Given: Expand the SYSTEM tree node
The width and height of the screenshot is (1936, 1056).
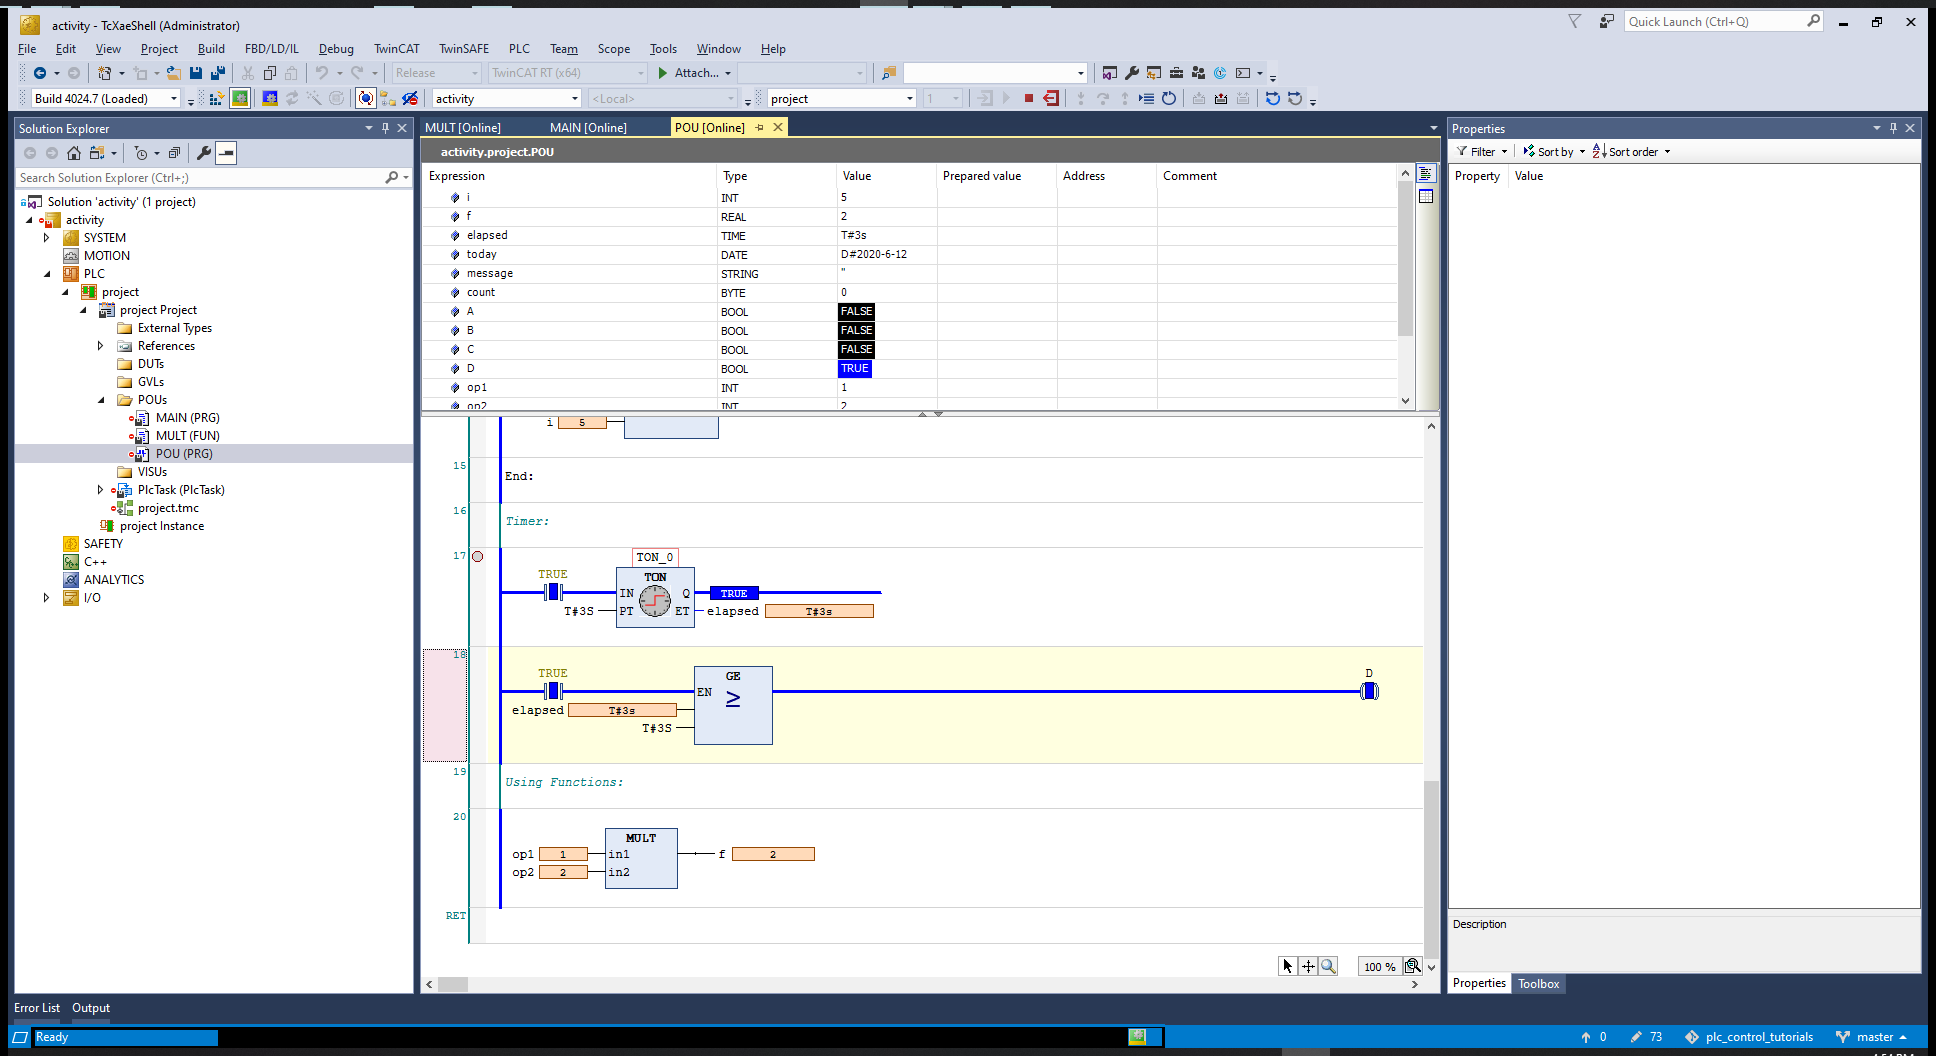Looking at the screenshot, I should [46, 238].
